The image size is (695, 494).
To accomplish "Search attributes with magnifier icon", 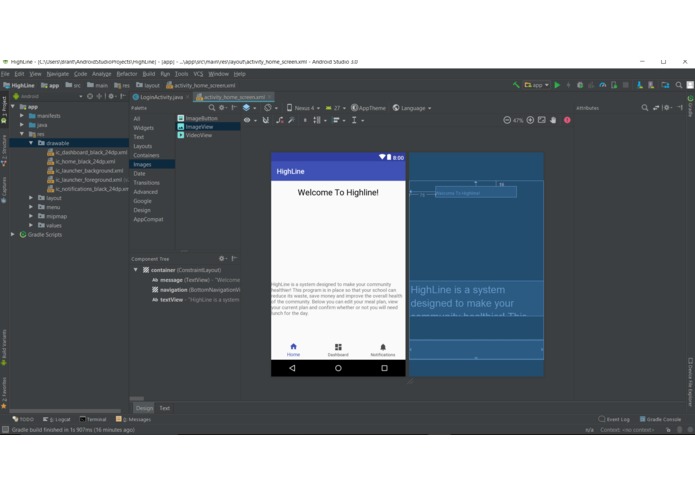I will pyautogui.click(x=644, y=108).
